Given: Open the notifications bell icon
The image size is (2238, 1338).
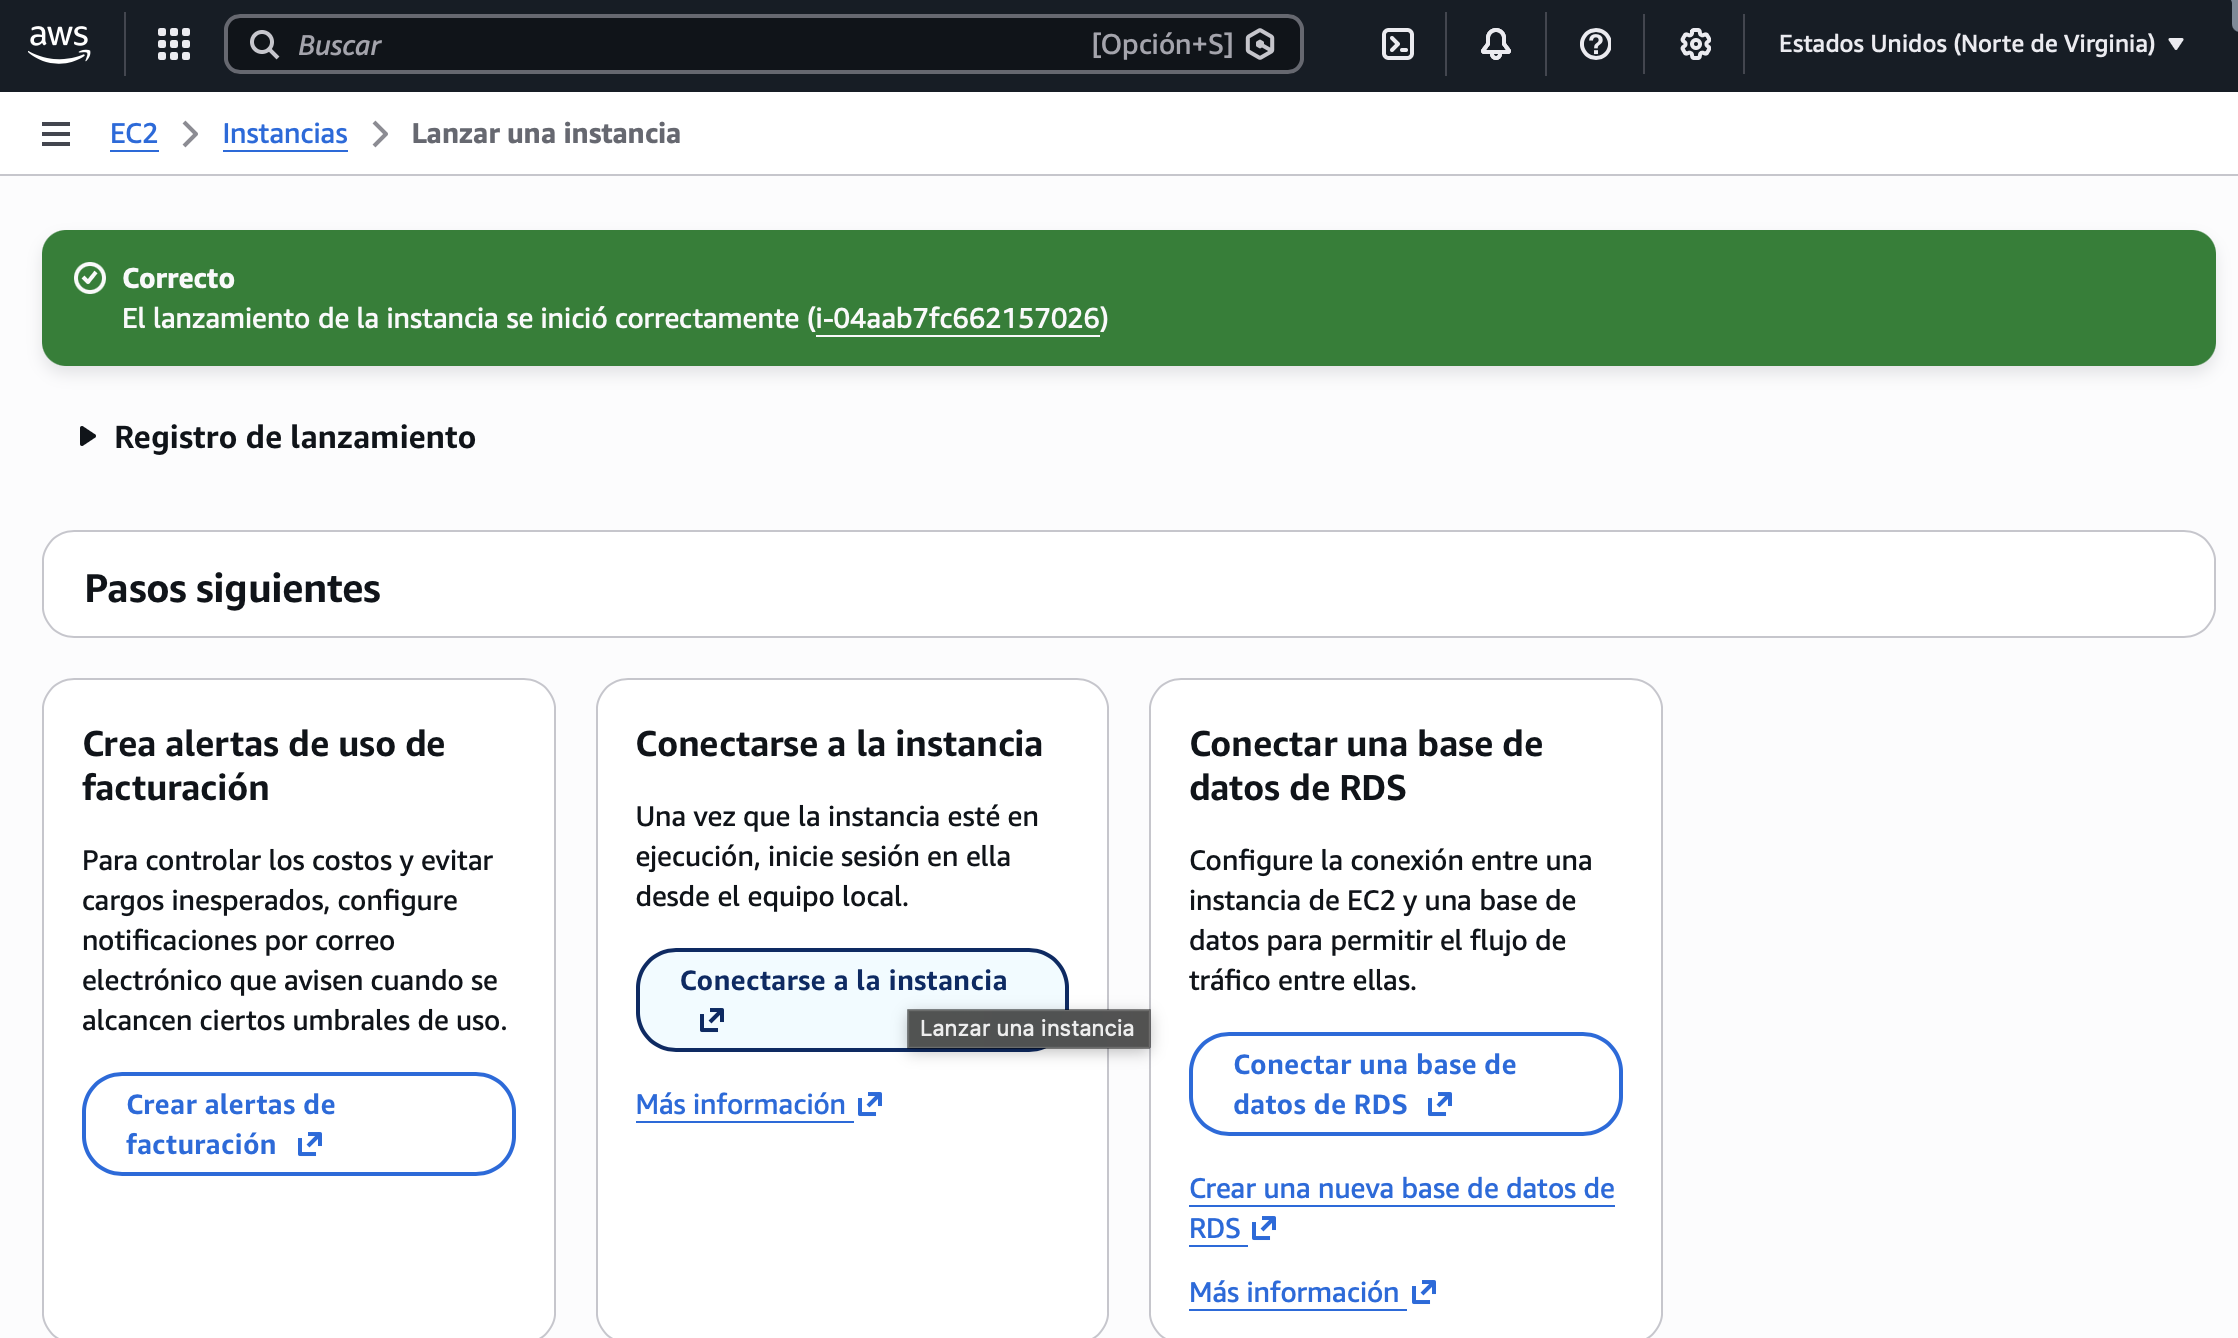Looking at the screenshot, I should point(1495,44).
